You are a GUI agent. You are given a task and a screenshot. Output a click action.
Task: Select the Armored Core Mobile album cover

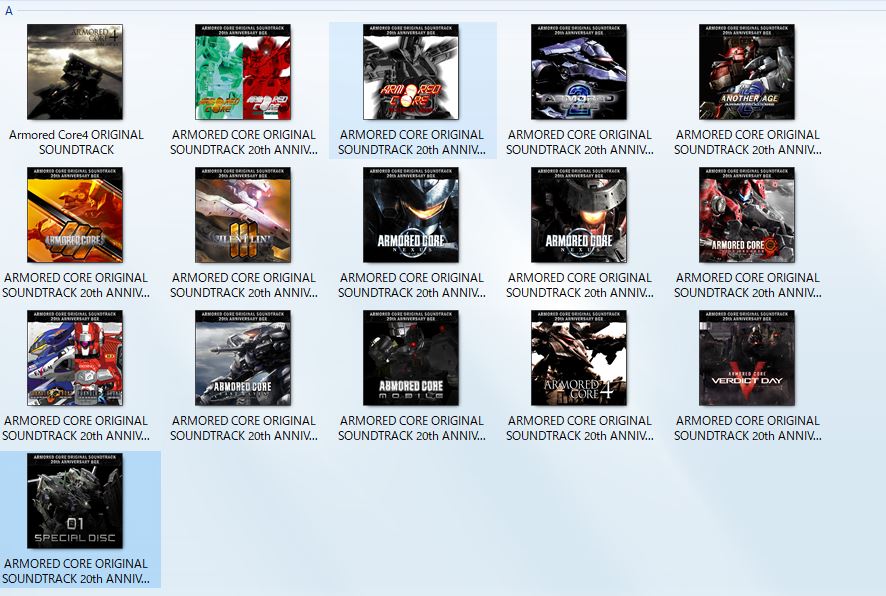[x=411, y=358]
